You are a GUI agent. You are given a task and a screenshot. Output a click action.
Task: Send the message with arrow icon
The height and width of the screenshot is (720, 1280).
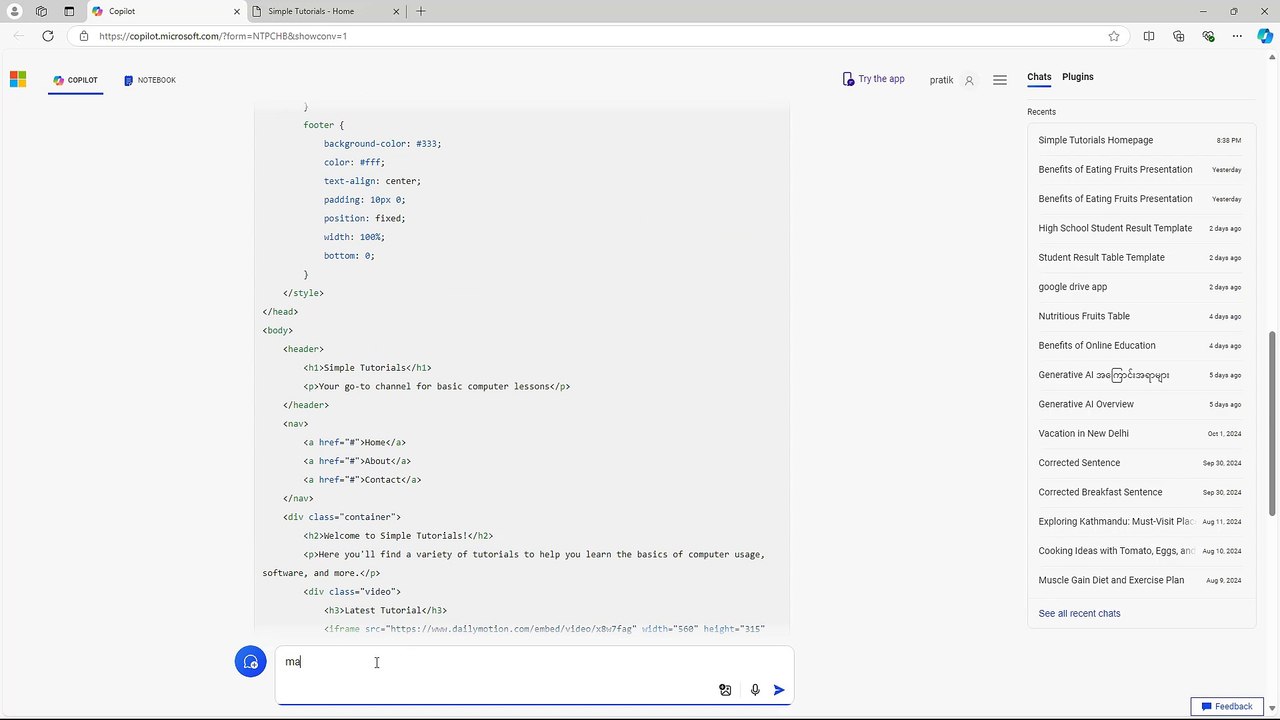click(x=779, y=690)
